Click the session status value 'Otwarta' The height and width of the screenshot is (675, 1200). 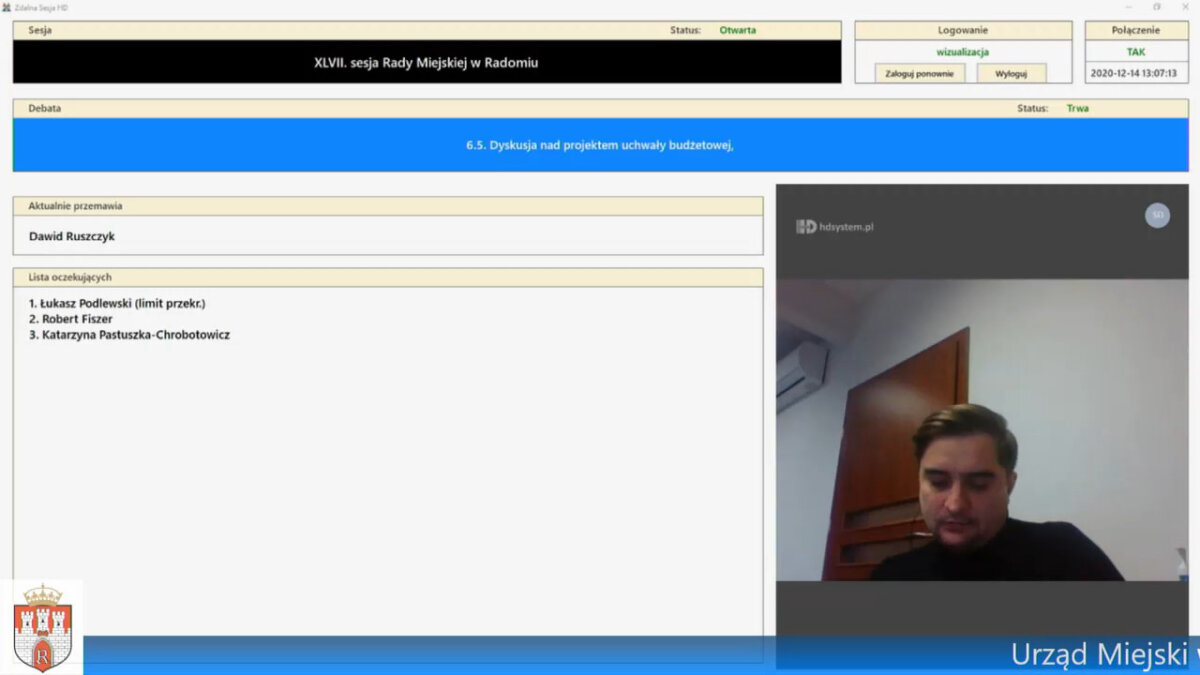click(x=738, y=30)
